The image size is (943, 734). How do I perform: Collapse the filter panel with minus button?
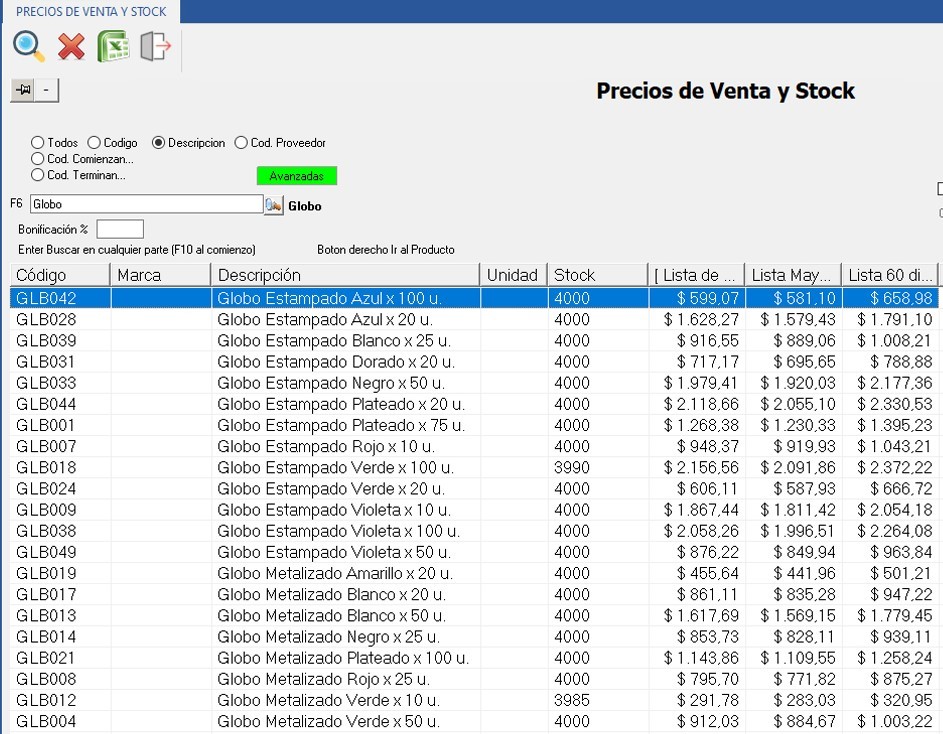(47, 90)
